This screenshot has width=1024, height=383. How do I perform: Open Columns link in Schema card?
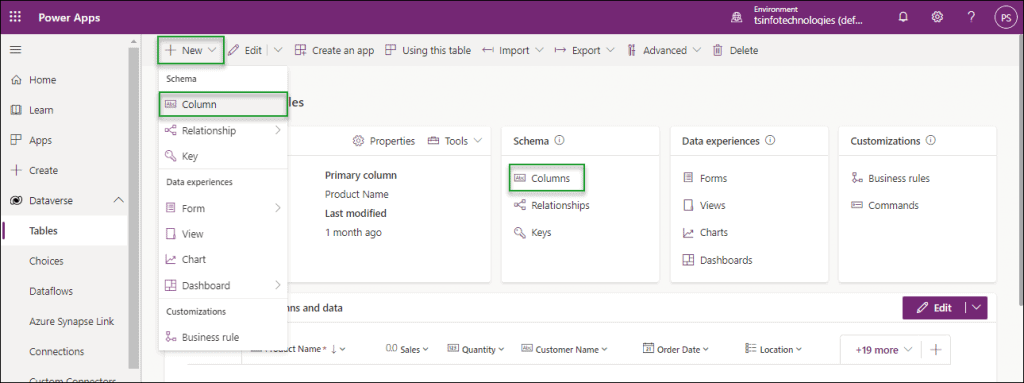pyautogui.click(x=550, y=178)
